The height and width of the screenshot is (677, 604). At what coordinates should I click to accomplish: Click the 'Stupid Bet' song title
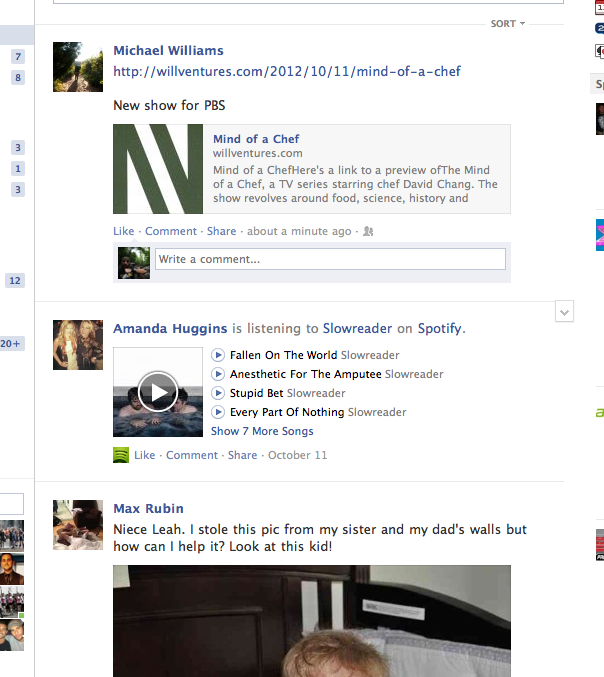click(256, 393)
